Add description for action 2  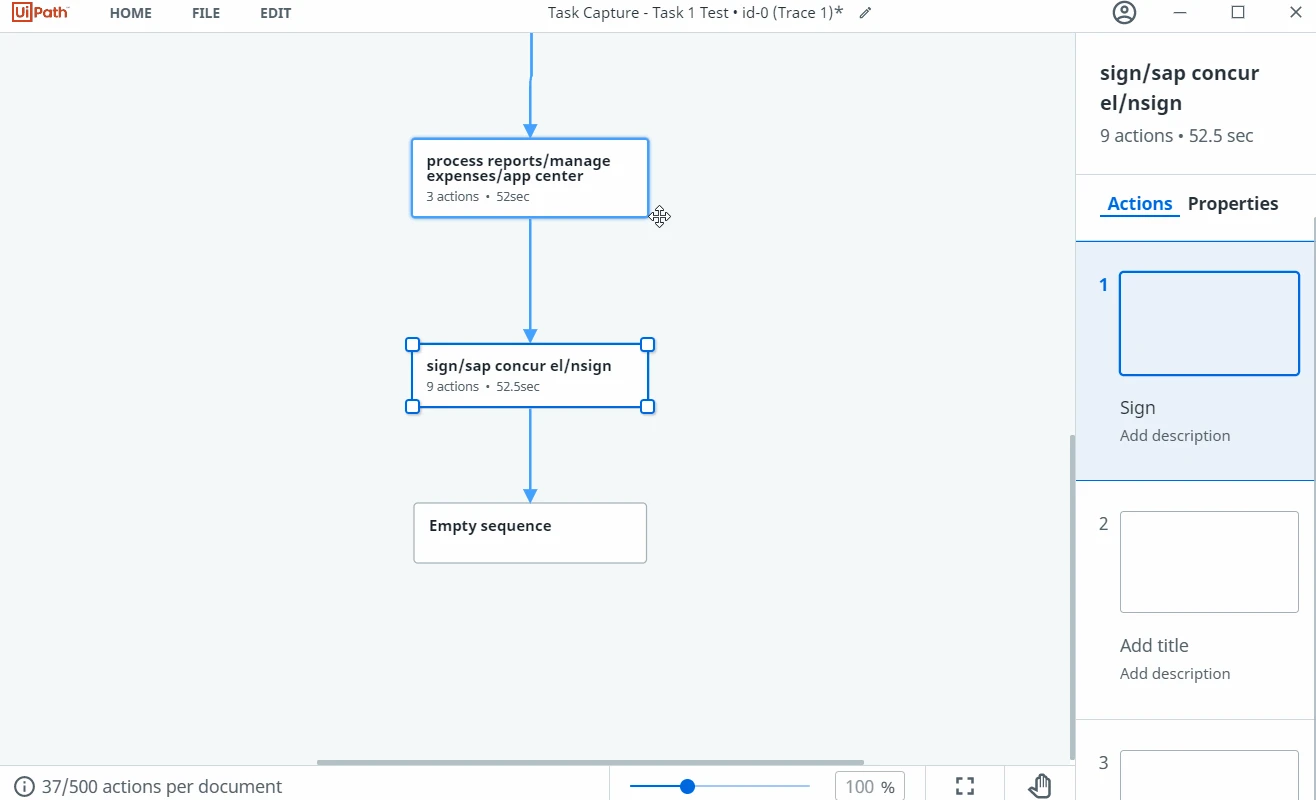1175,674
